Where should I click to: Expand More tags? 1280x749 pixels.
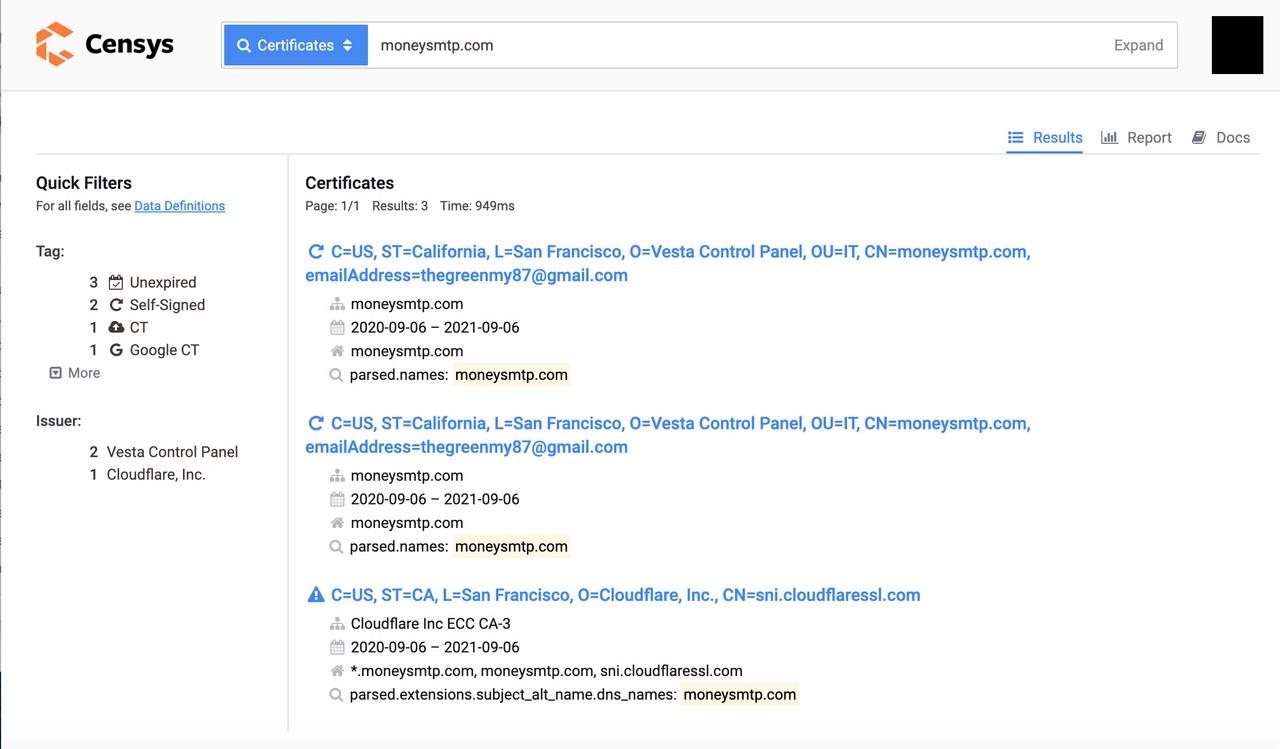click(x=75, y=373)
